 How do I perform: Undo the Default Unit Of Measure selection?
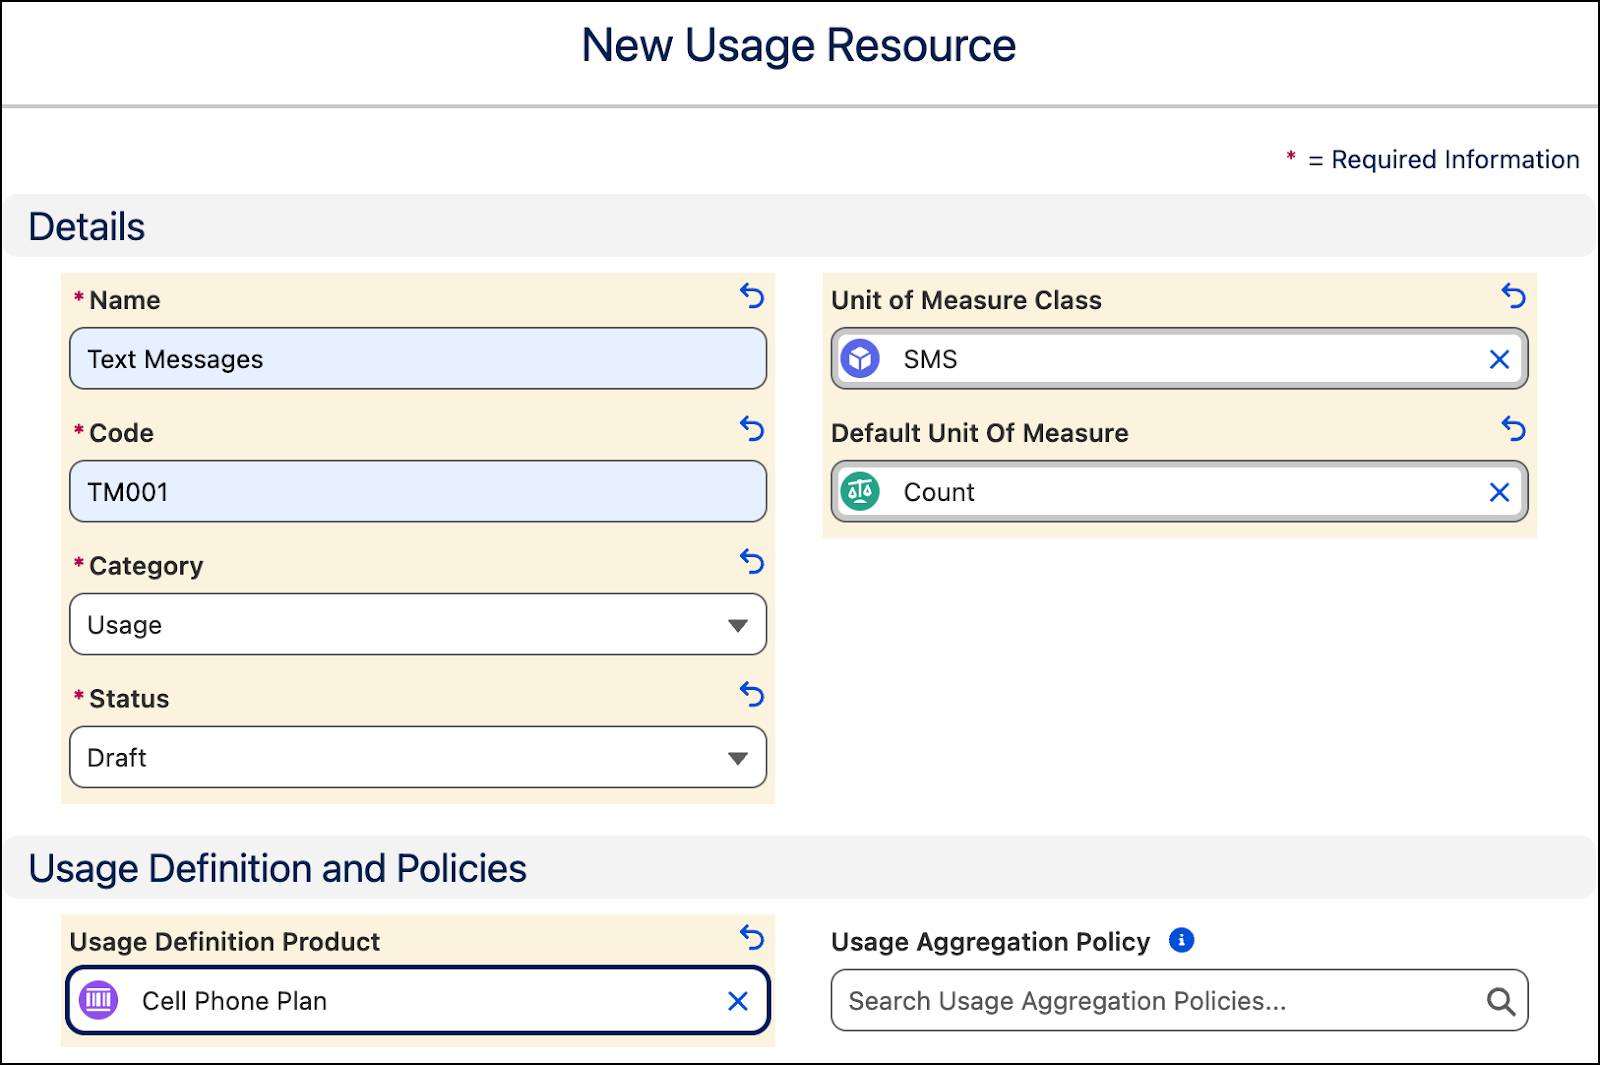point(1514,429)
